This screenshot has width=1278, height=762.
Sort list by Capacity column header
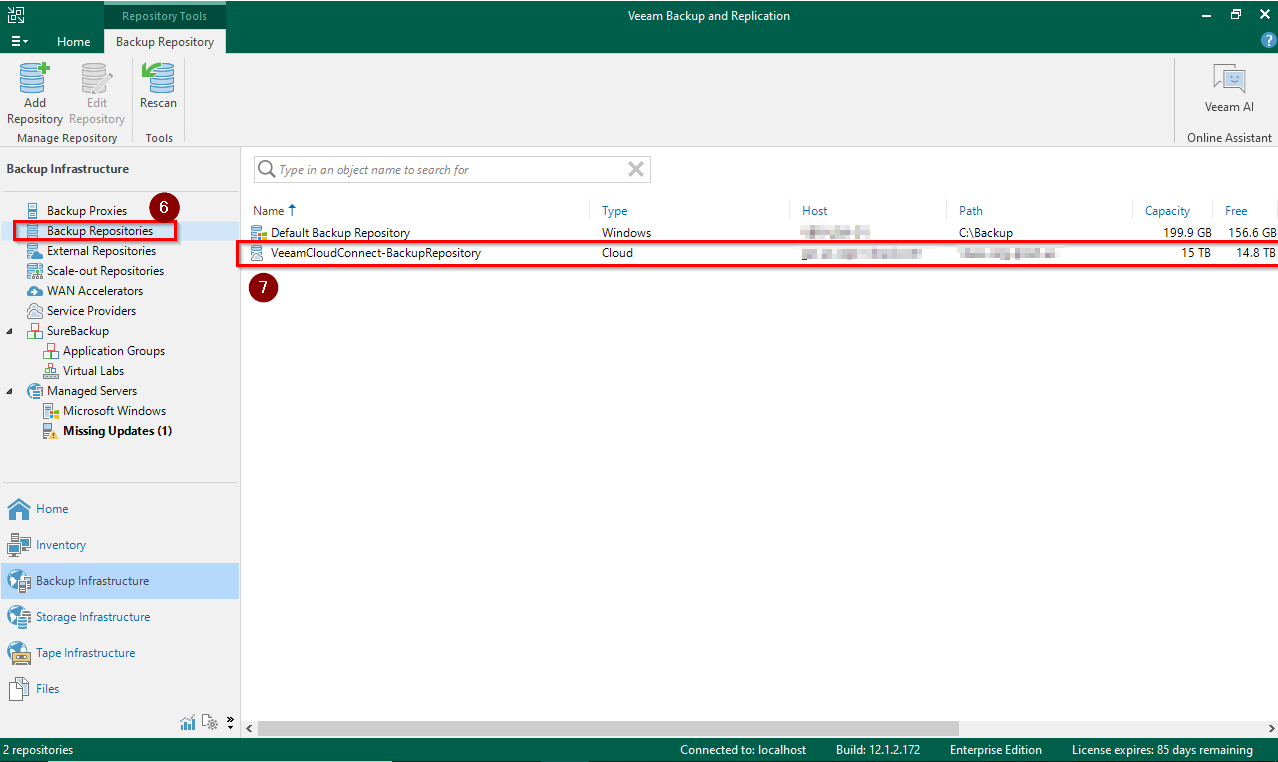(x=1167, y=211)
